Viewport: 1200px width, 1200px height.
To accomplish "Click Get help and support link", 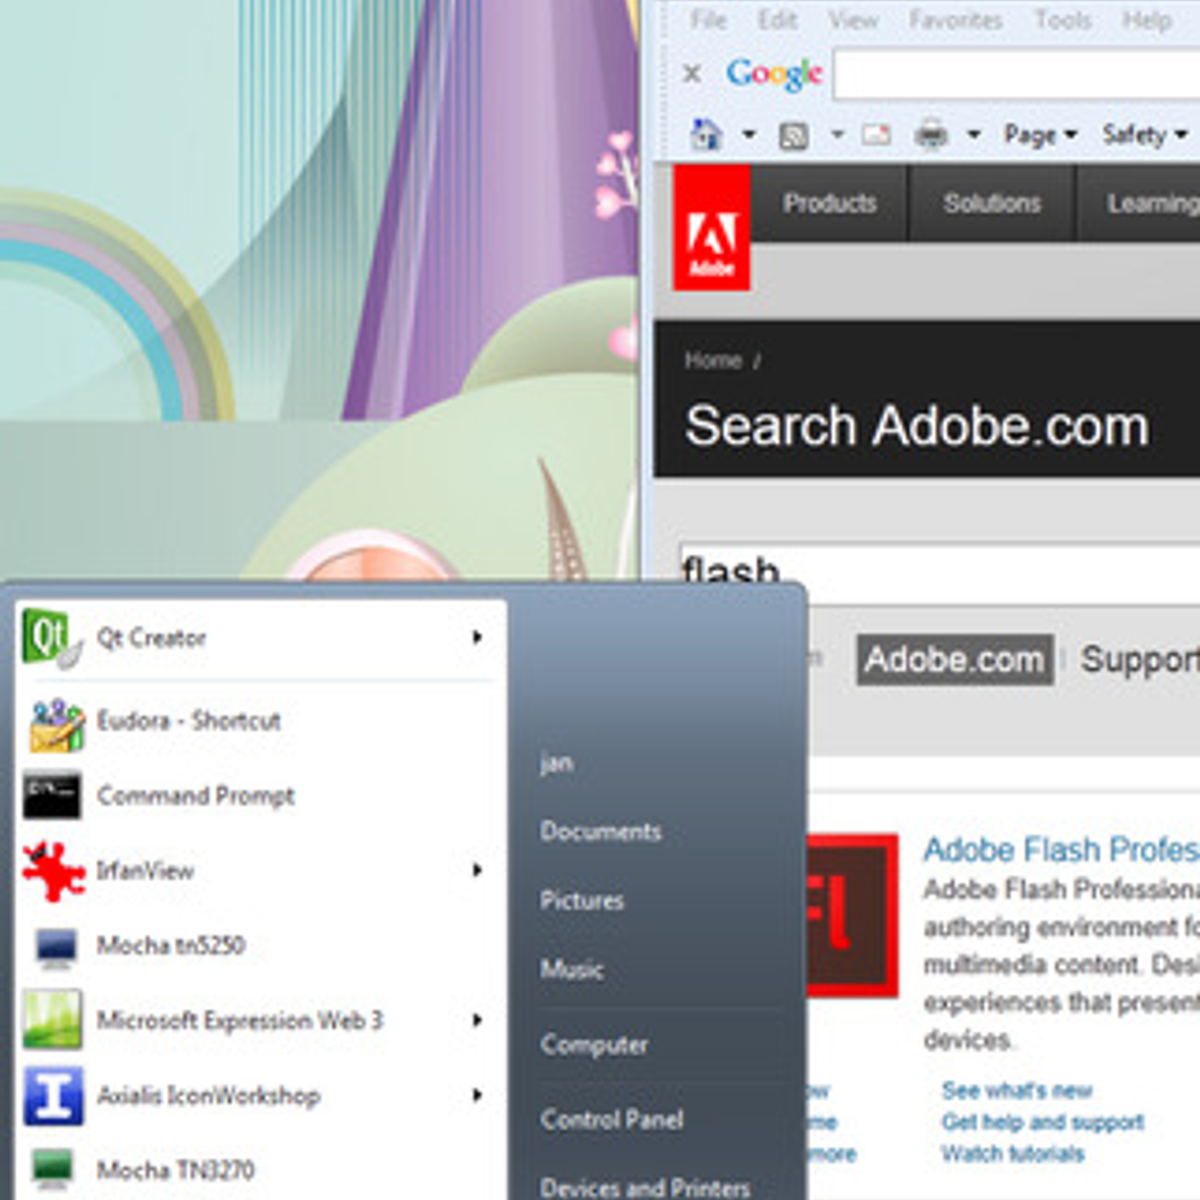I will 1043,1122.
